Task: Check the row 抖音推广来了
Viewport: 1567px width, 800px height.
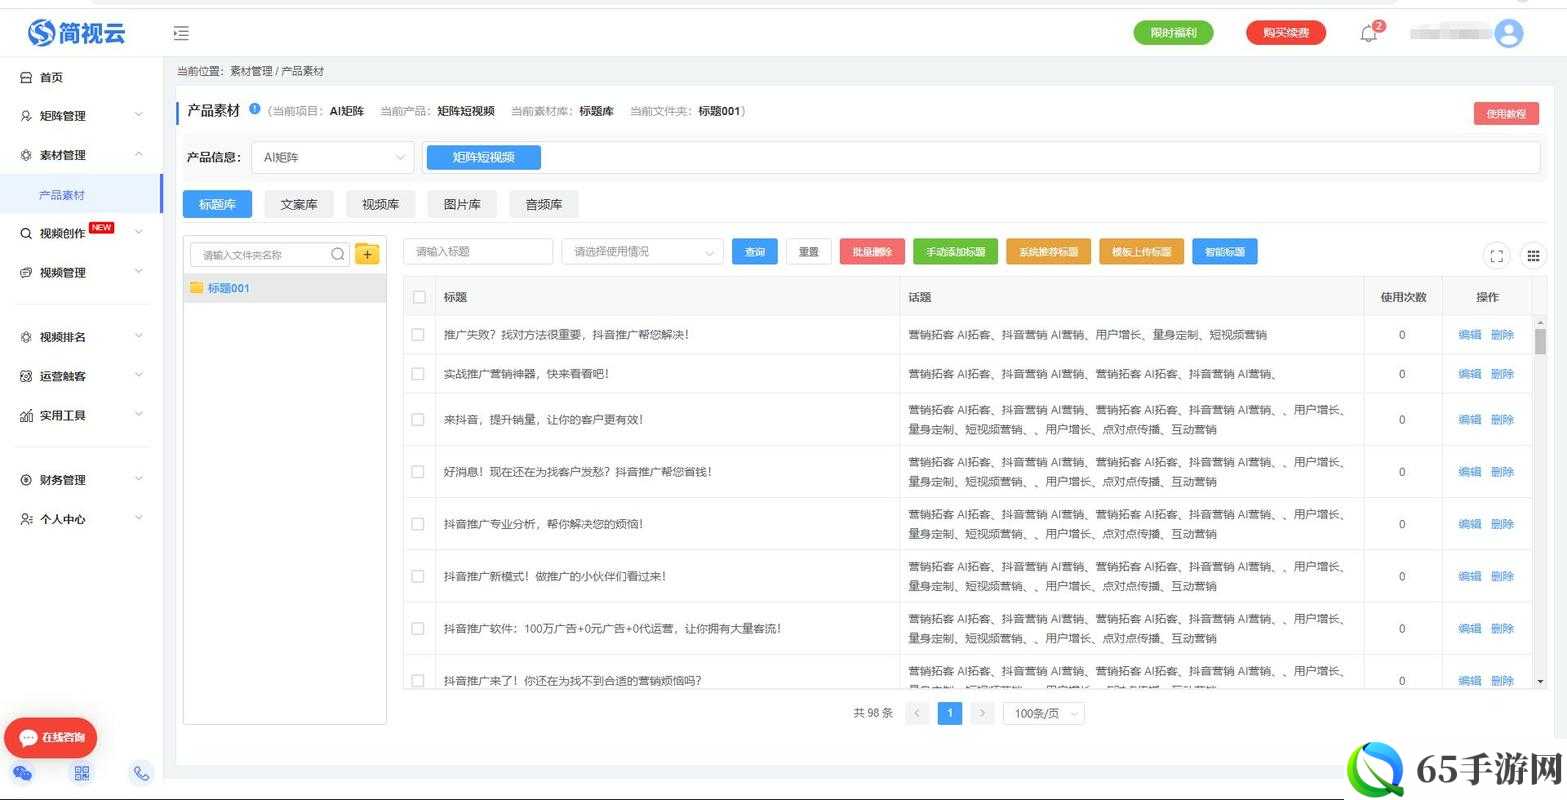Action: click(418, 681)
